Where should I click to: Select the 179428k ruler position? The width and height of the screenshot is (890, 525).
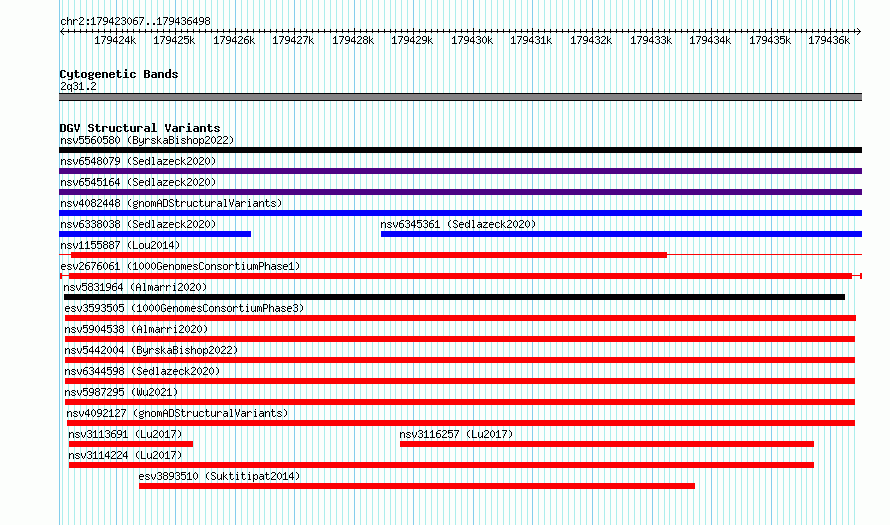[x=353, y=40]
